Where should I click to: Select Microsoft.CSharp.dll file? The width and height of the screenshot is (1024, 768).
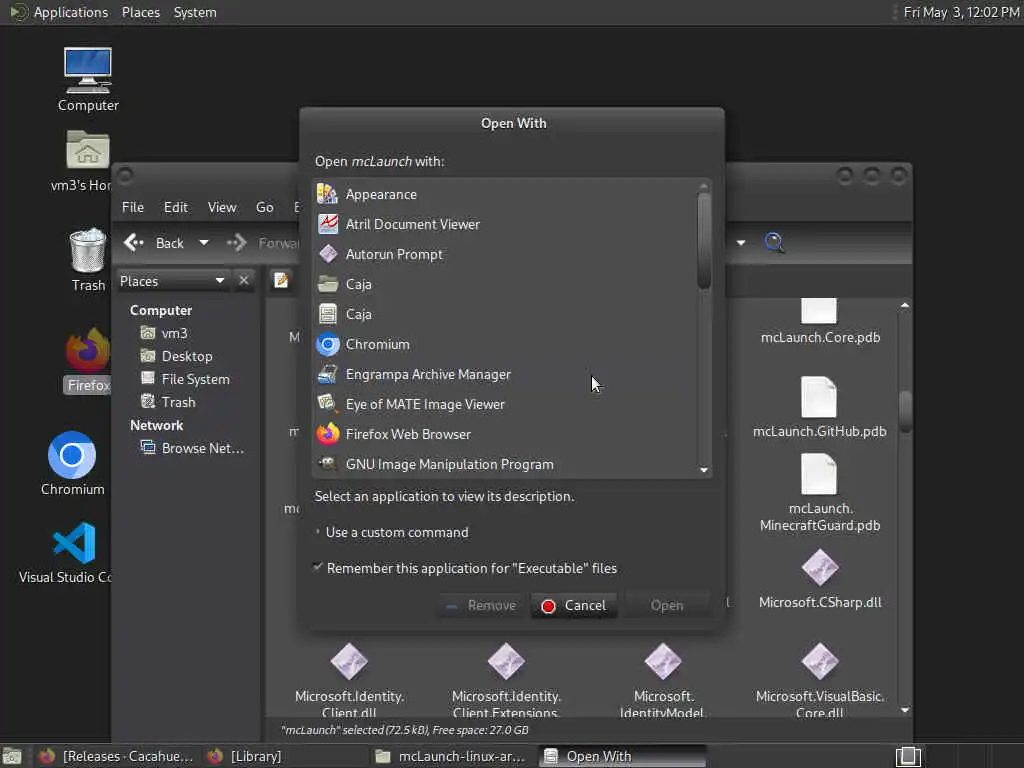click(x=820, y=579)
